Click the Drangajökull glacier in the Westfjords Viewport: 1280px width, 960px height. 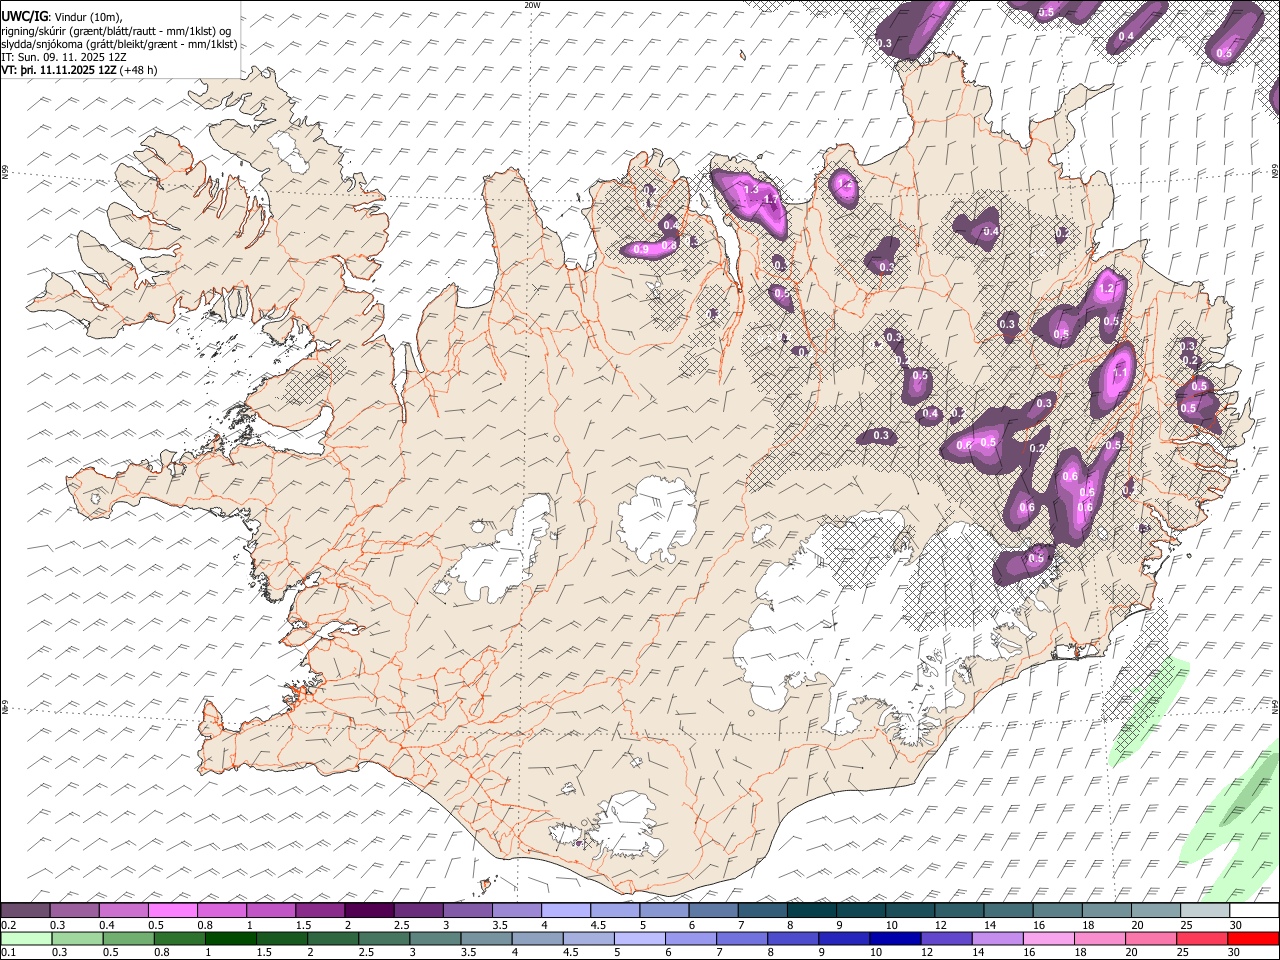tap(291, 150)
